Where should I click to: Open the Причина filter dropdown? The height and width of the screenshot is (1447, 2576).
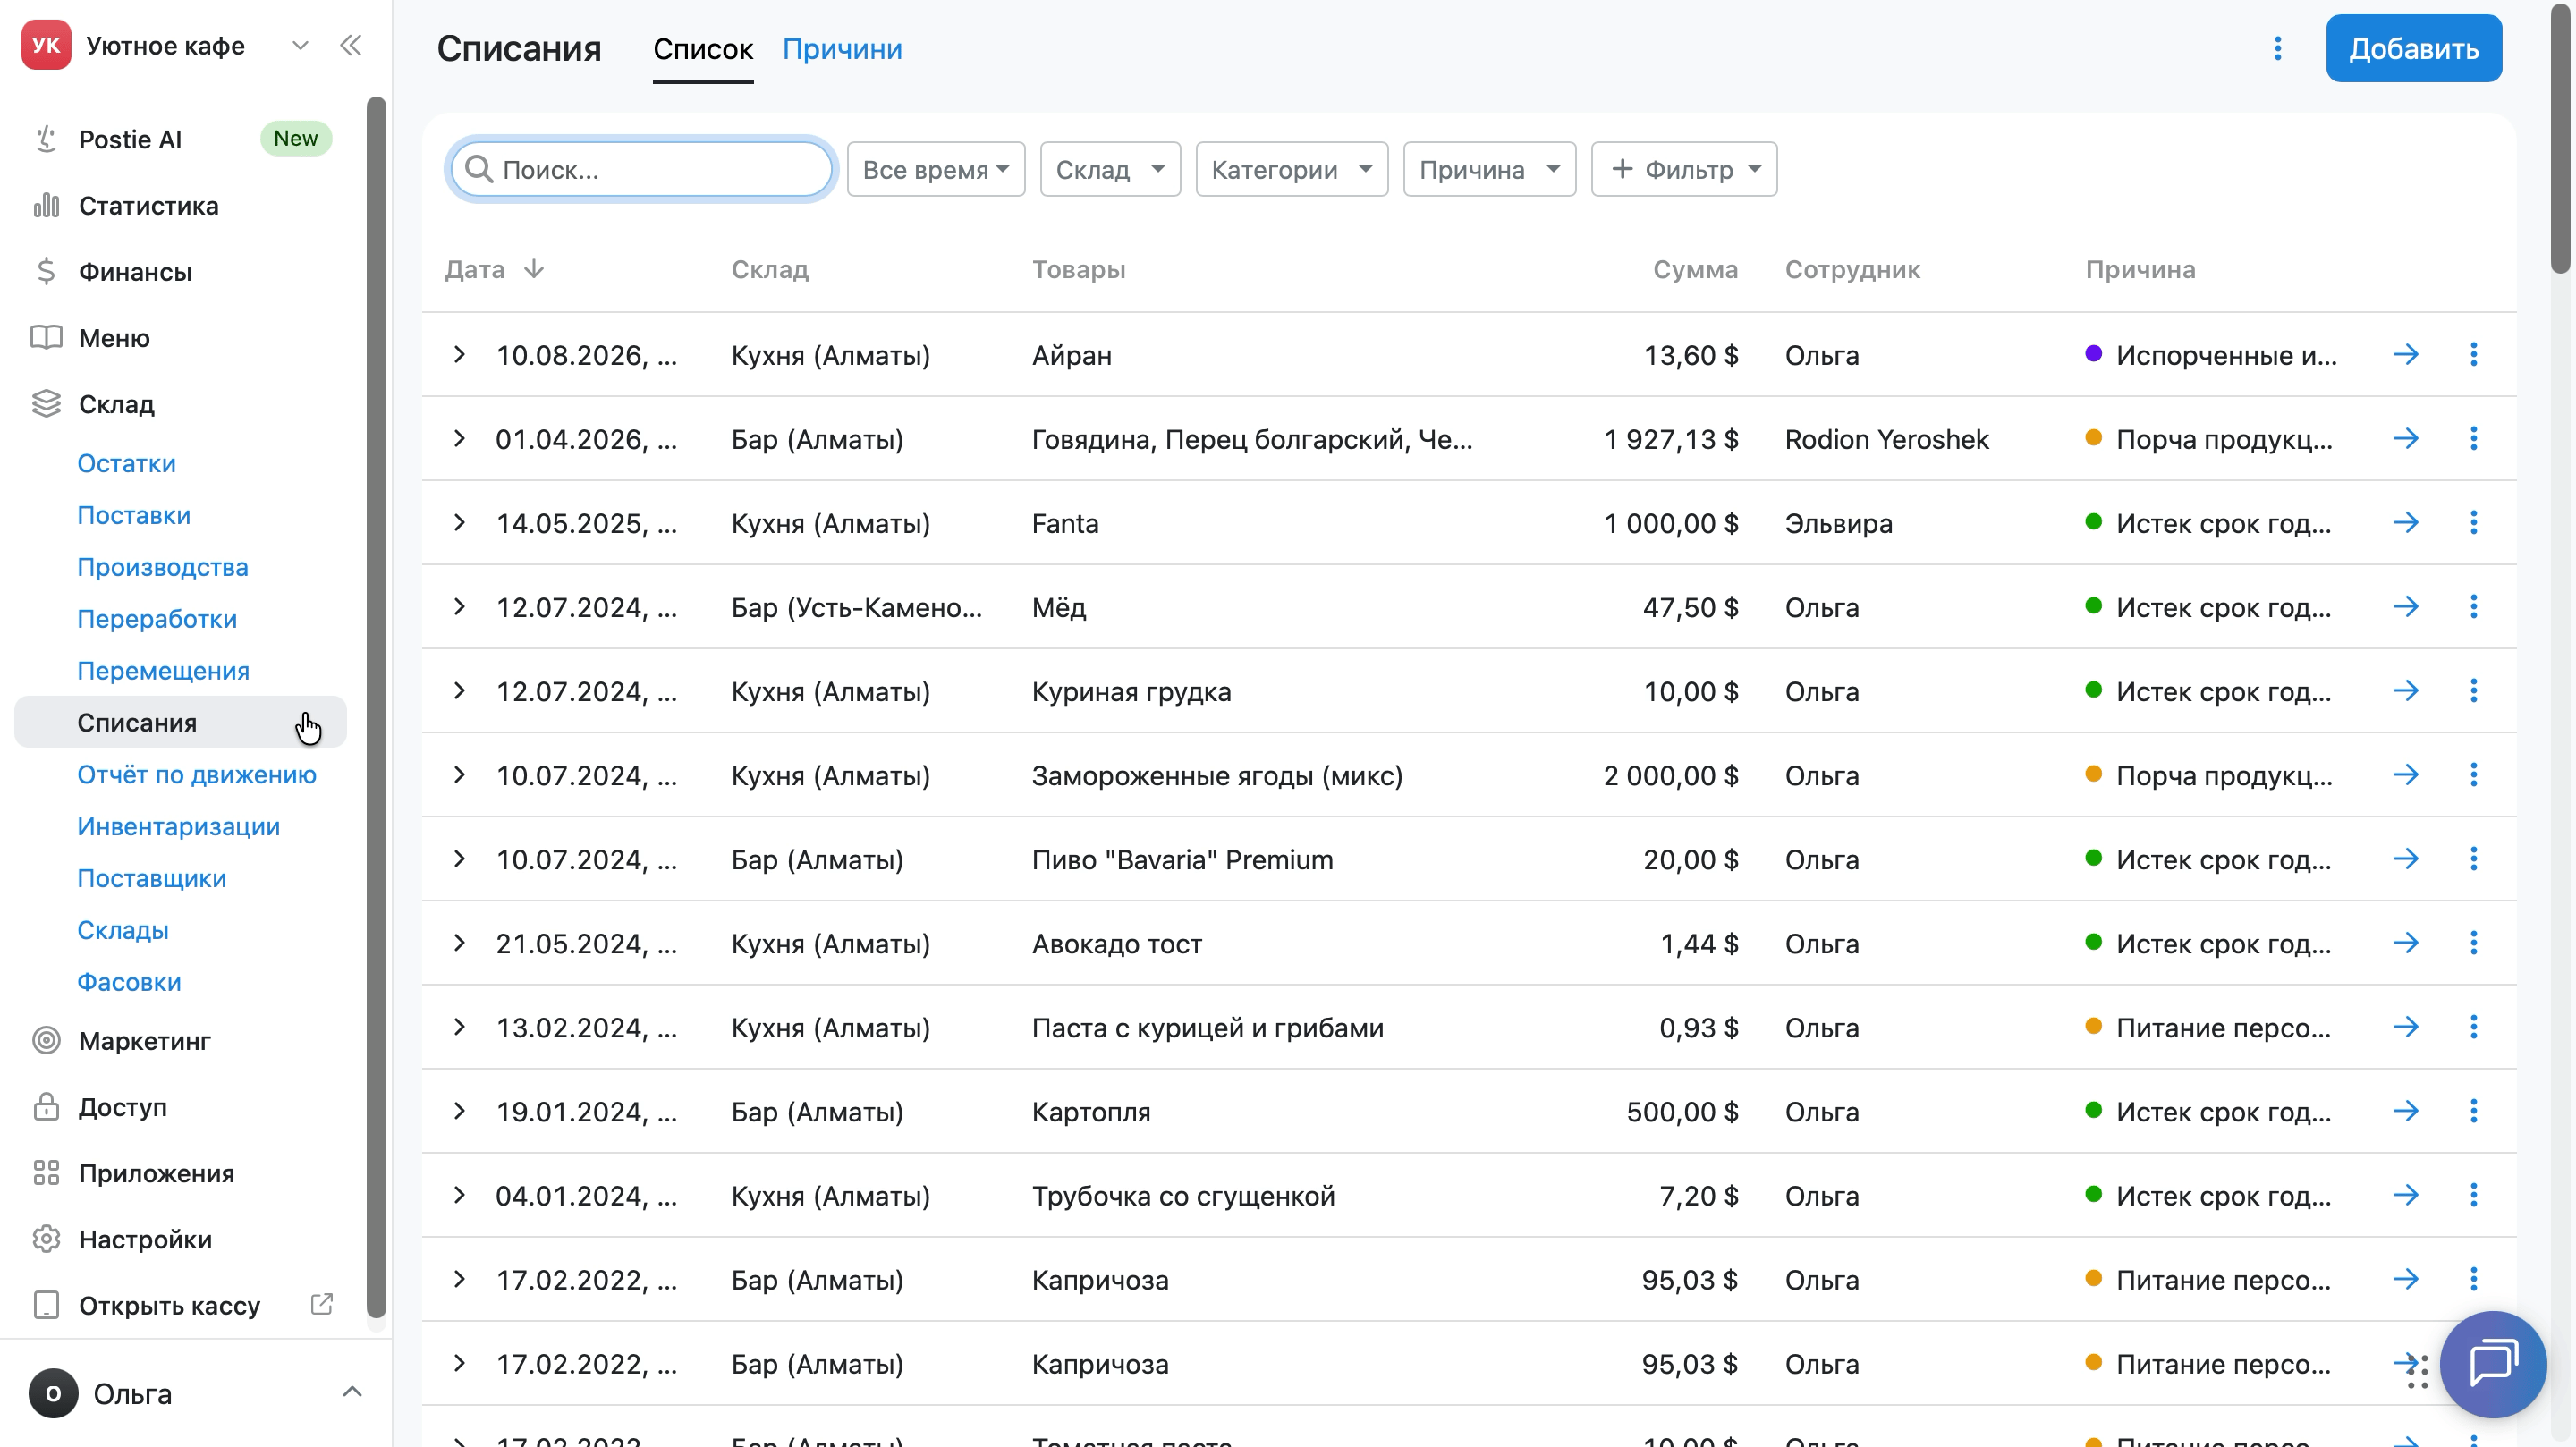click(x=1488, y=169)
